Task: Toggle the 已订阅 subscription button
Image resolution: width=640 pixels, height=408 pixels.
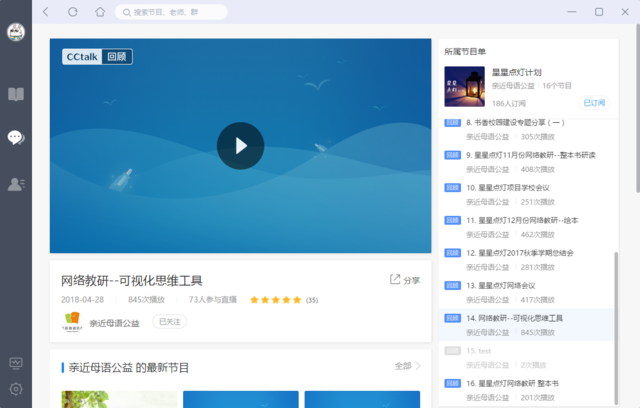Action: [x=594, y=103]
